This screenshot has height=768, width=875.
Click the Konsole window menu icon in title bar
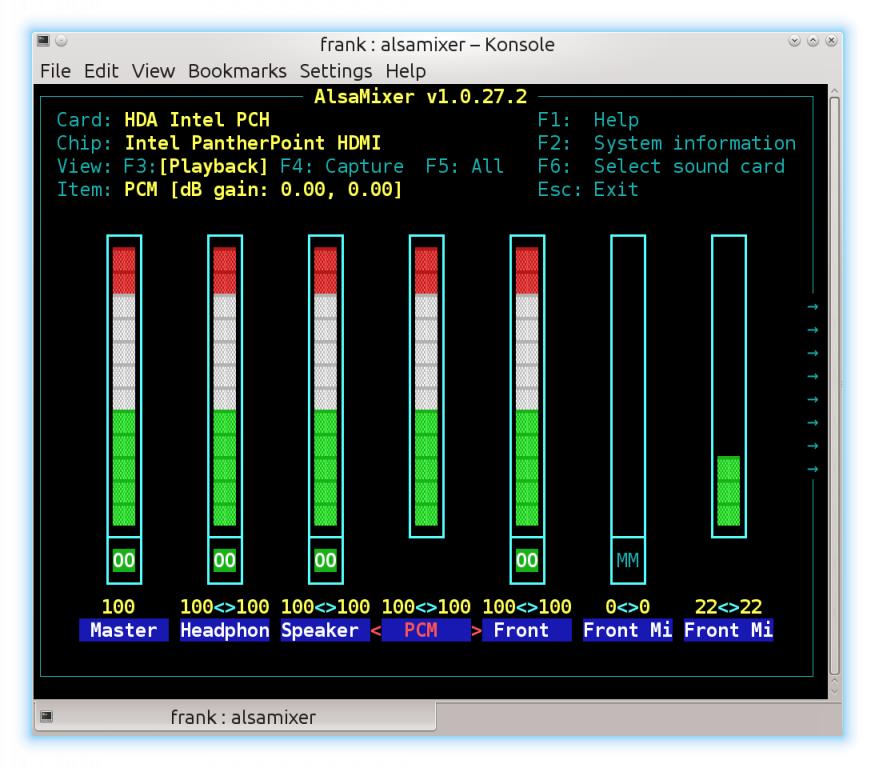pyautogui.click(x=43, y=42)
